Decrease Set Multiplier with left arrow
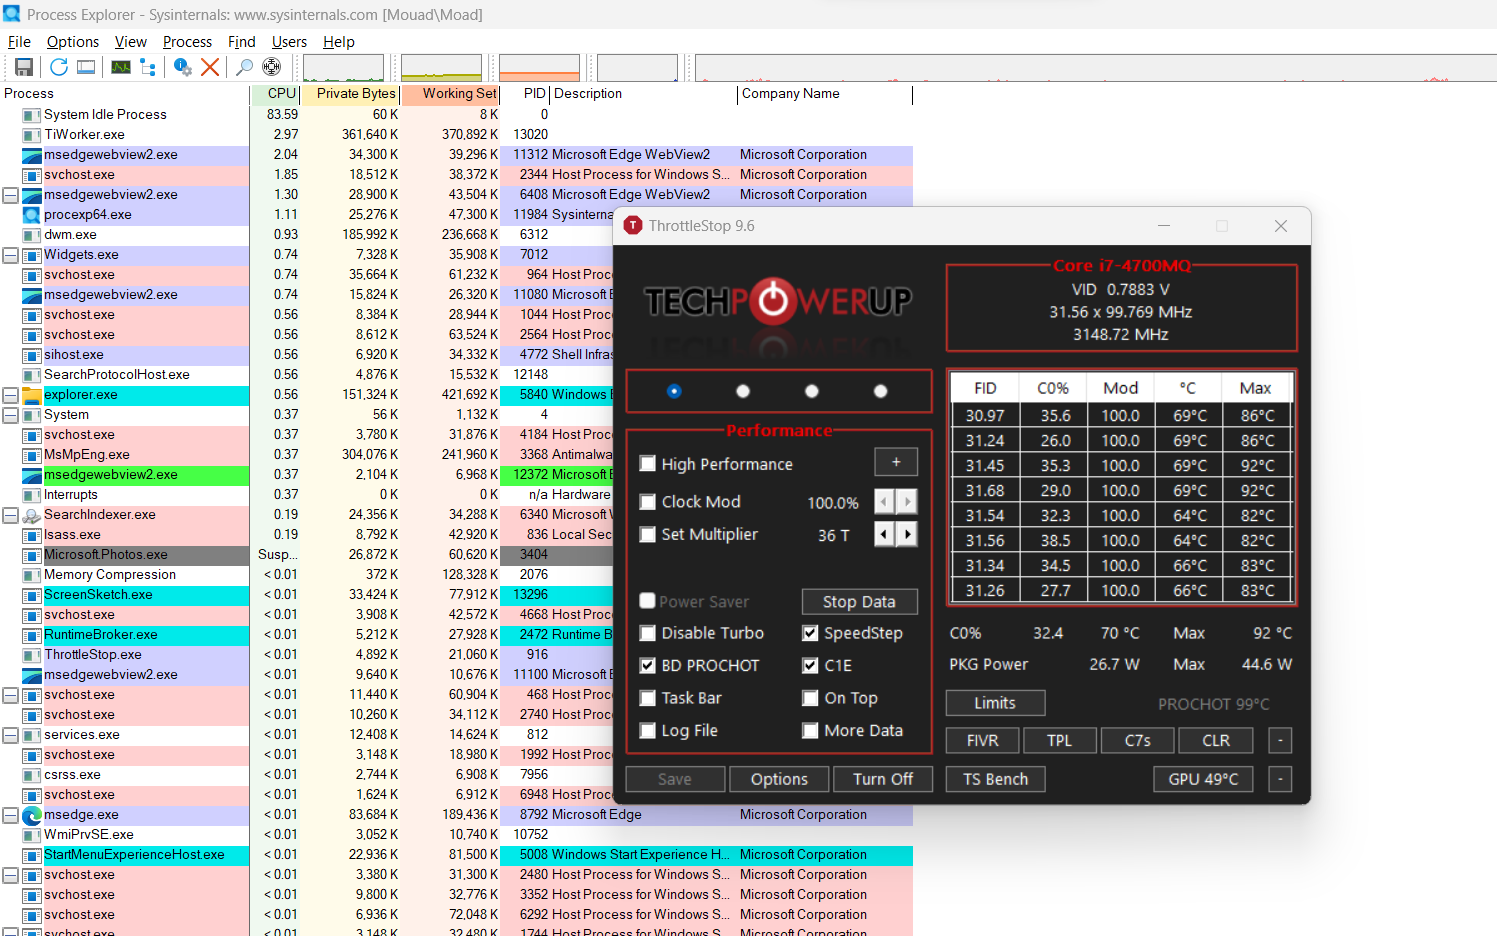Viewport: 1497px width, 936px height. [x=884, y=535]
